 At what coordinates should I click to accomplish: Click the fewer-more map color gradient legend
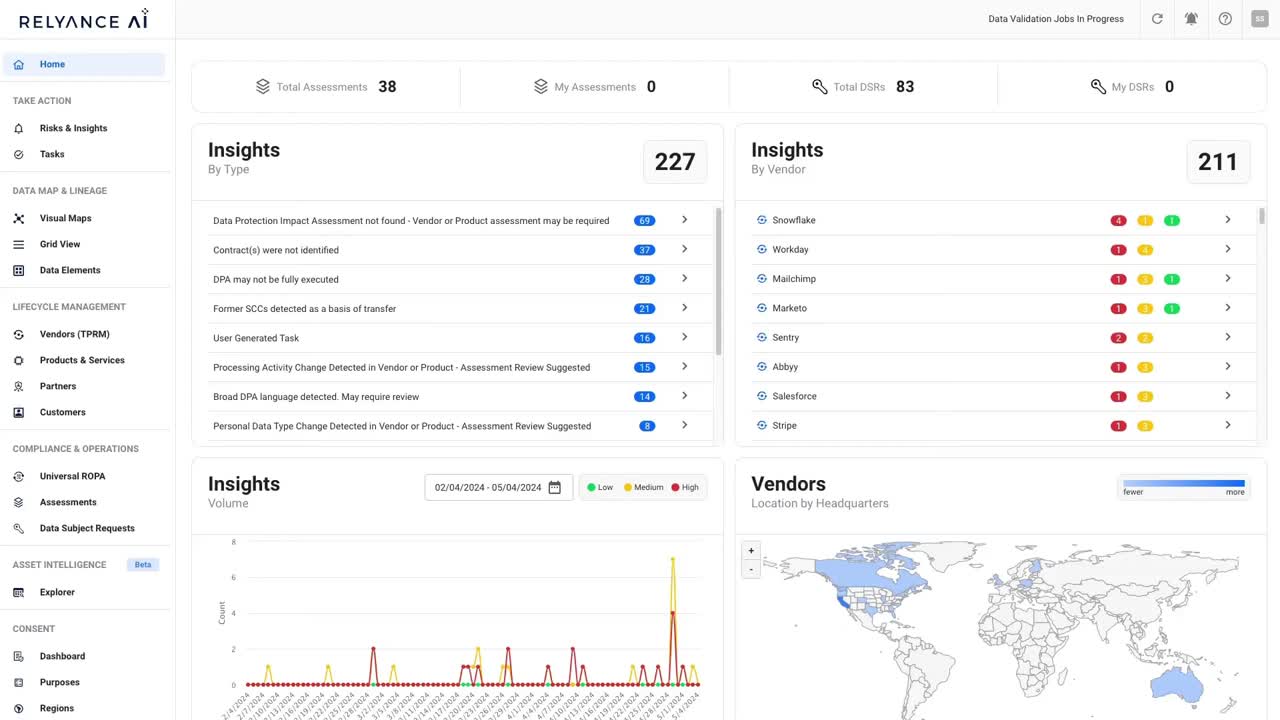pos(1184,487)
